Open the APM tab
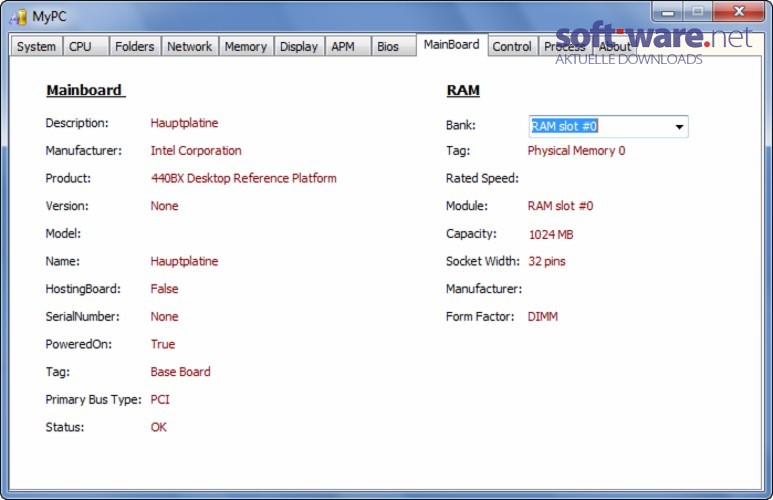The image size is (773, 500). pos(348,46)
